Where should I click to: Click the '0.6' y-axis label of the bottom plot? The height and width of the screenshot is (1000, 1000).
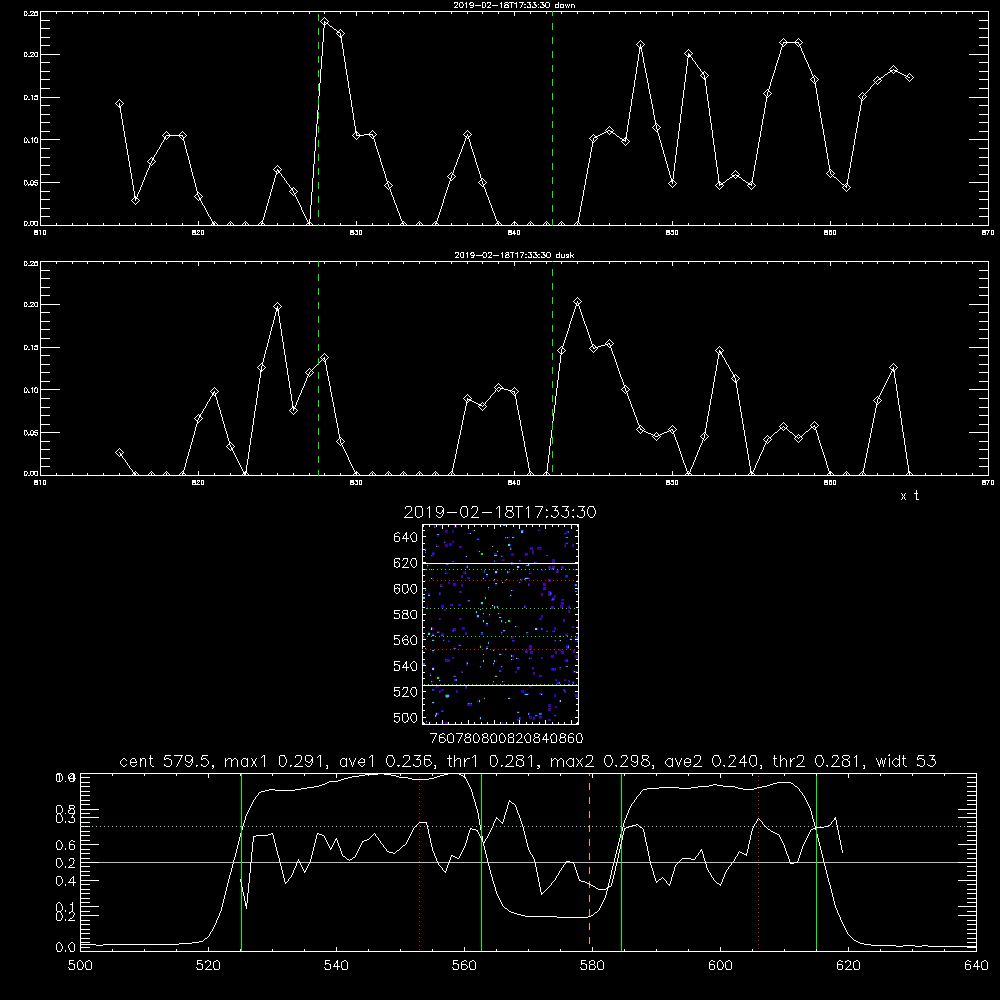point(66,844)
